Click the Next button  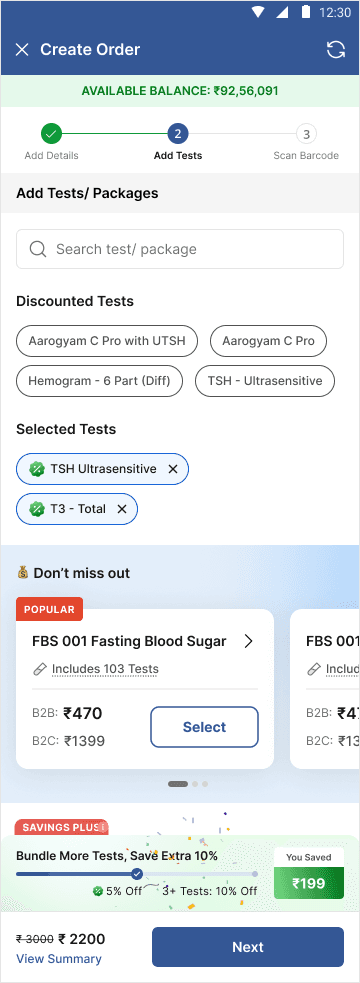coord(248,947)
